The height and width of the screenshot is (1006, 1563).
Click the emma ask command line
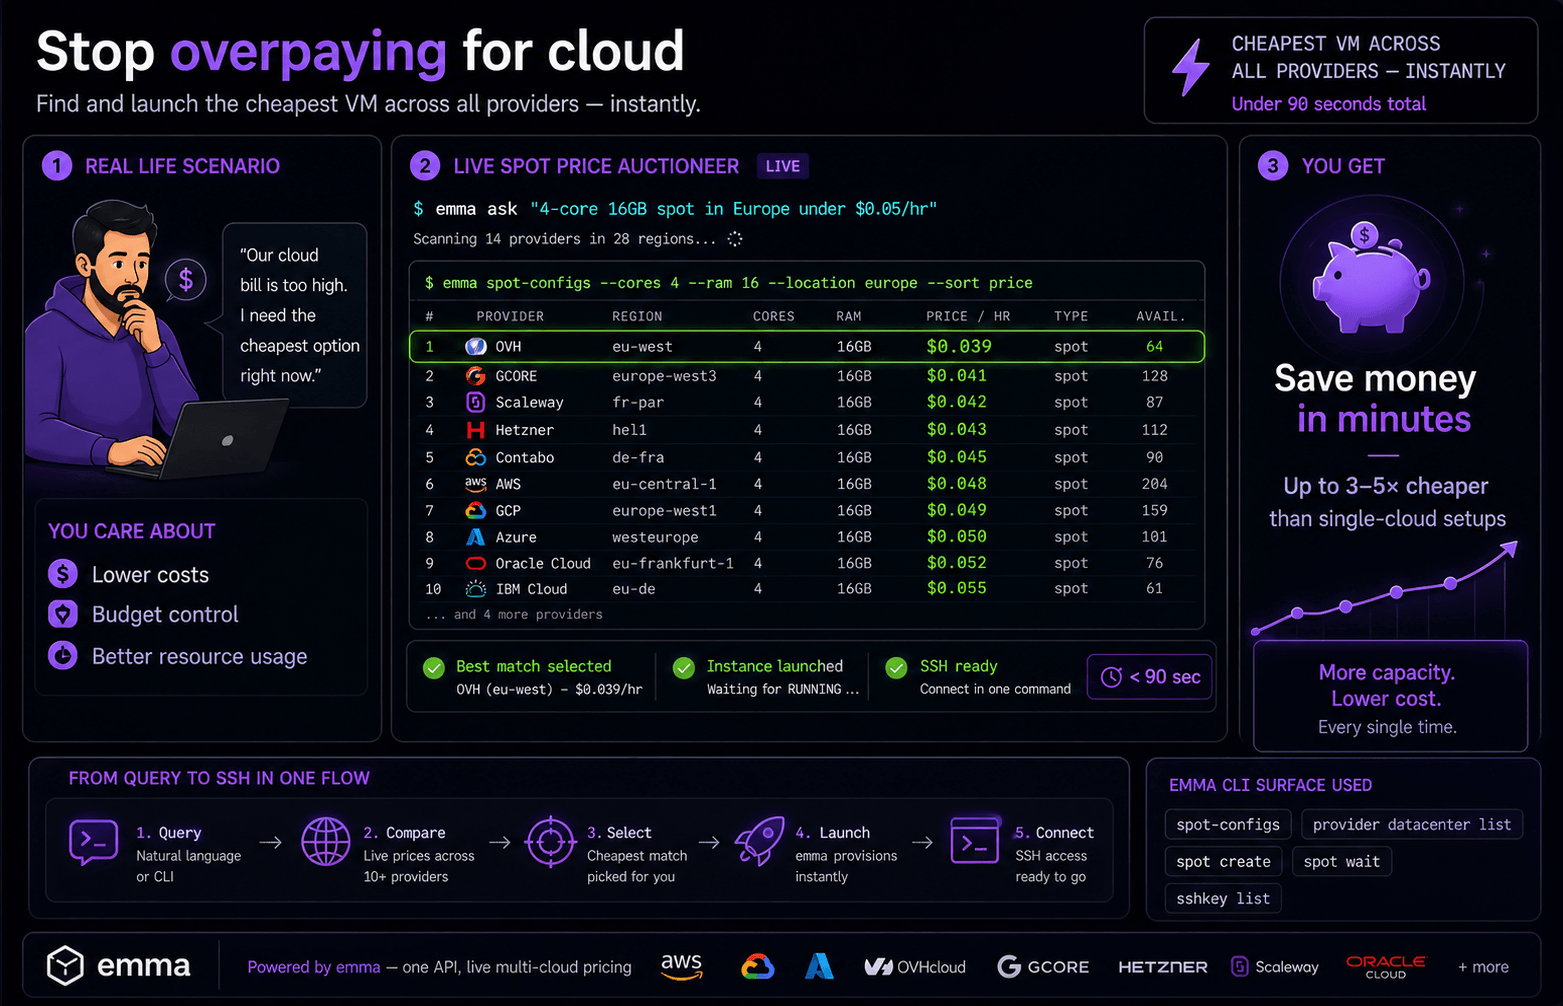pyautogui.click(x=675, y=209)
